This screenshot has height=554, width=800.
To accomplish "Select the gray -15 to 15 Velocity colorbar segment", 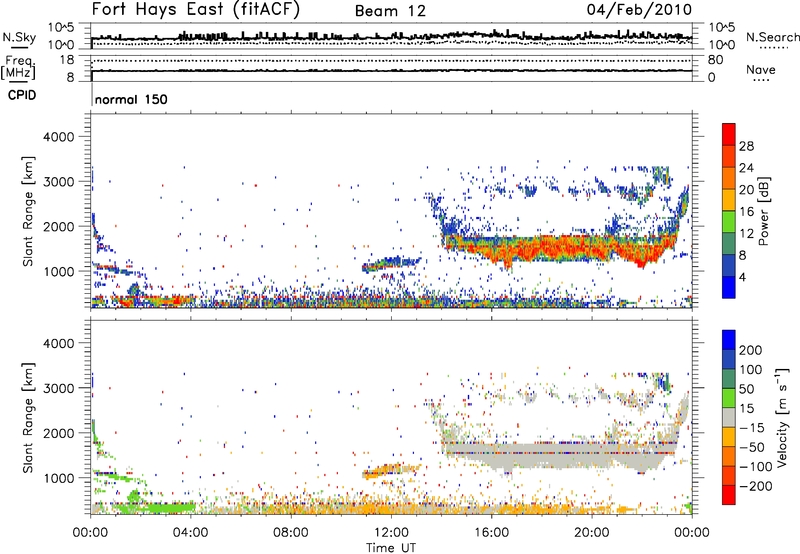I will click(729, 417).
